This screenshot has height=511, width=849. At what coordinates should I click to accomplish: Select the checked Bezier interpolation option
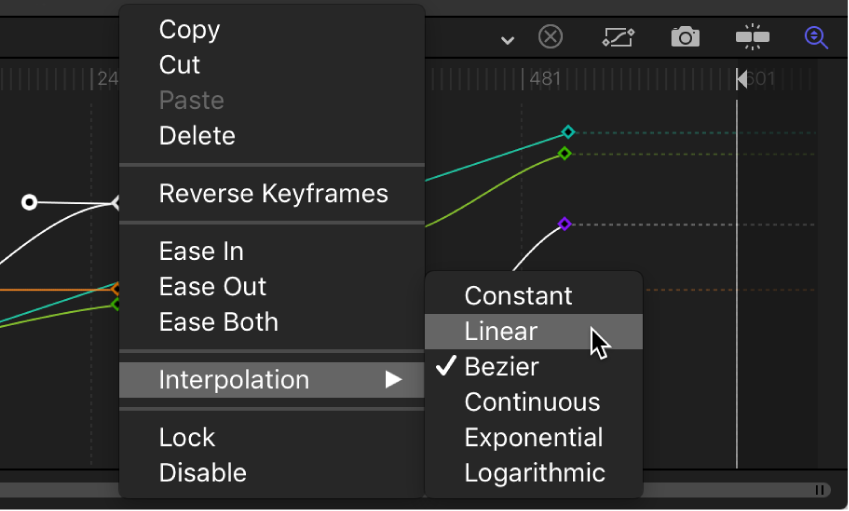501,367
